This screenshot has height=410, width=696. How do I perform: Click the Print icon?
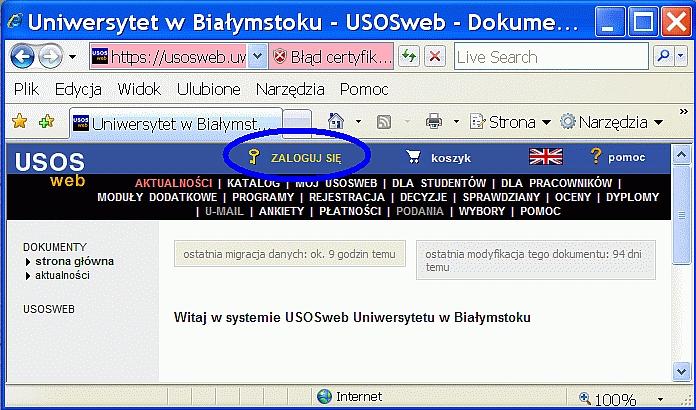(x=434, y=121)
